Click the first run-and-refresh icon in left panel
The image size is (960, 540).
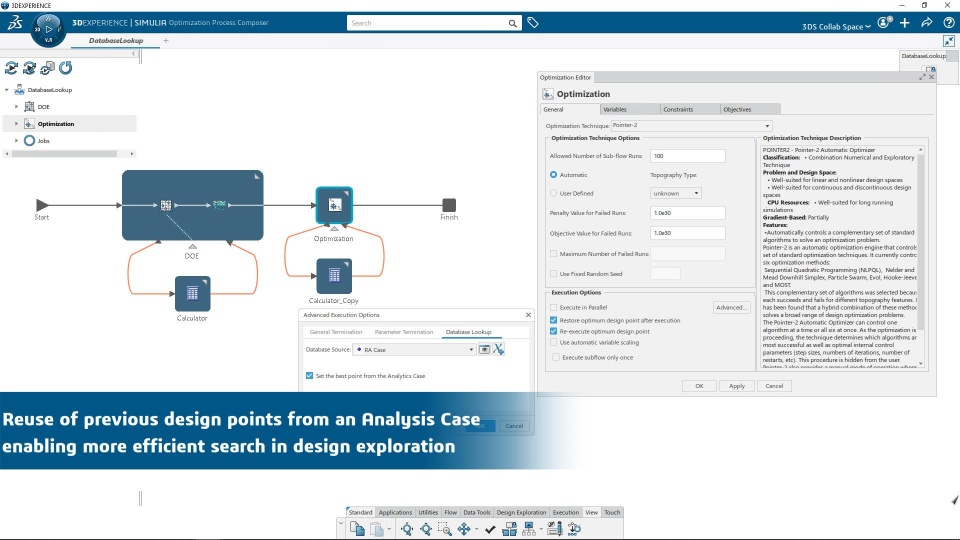click(11, 67)
